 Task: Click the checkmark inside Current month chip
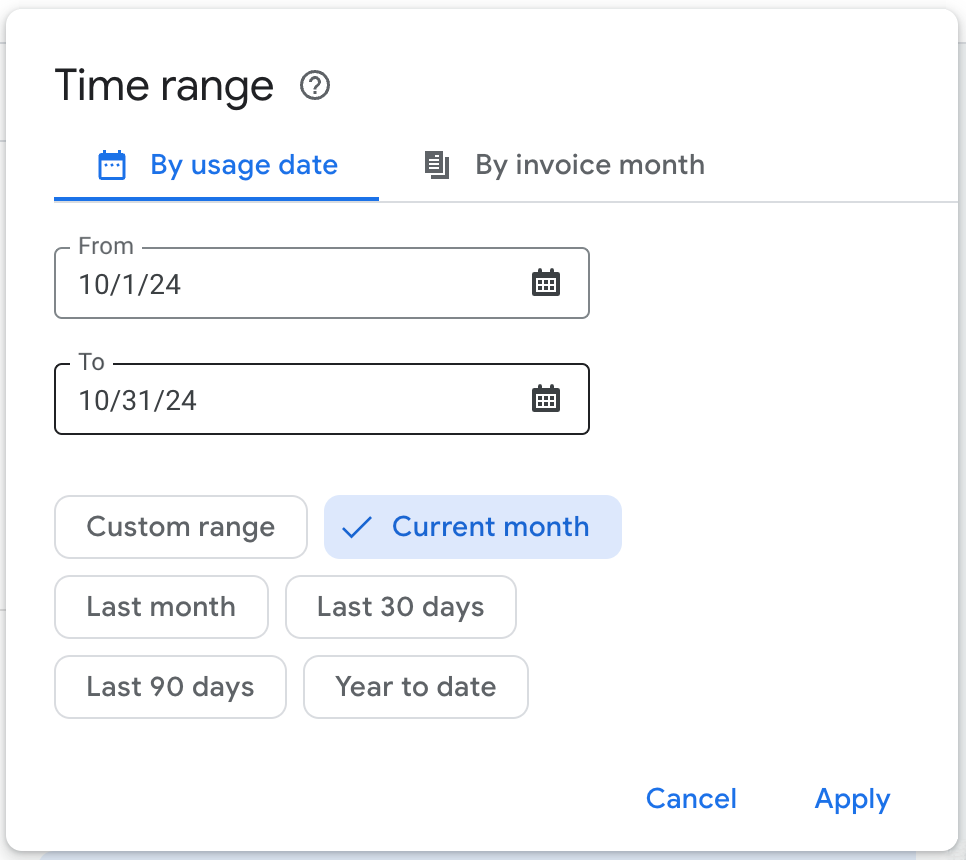356,527
